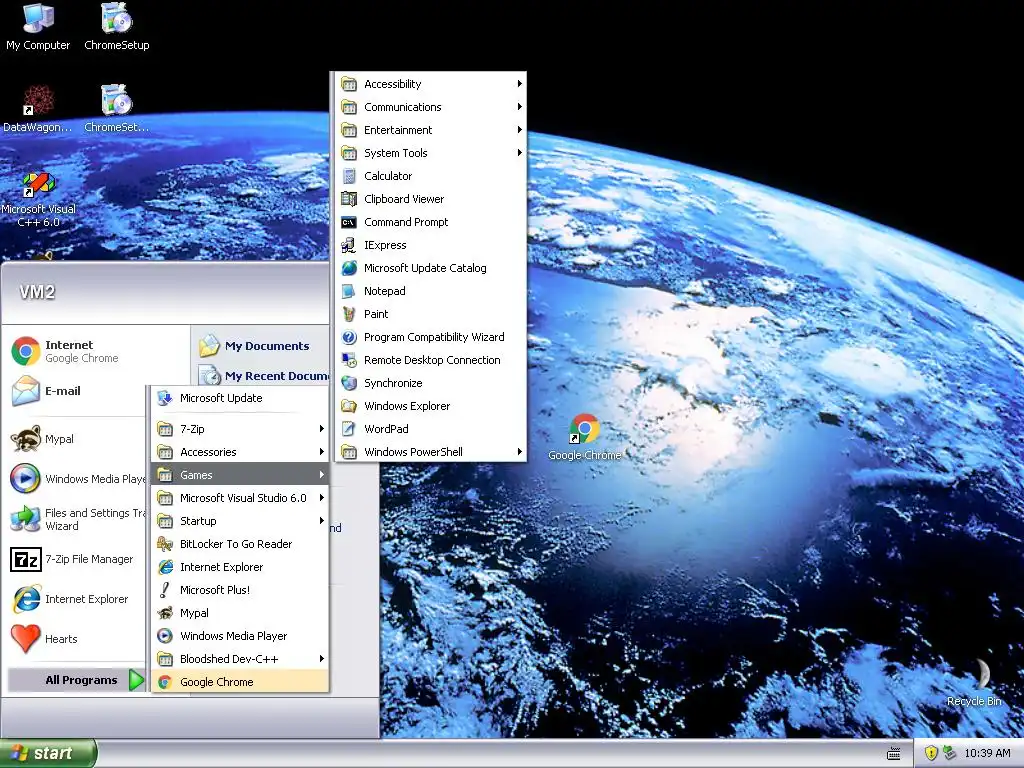Click the taskbar clock showing 10:39 AM
This screenshot has width=1024, height=768.
point(987,753)
